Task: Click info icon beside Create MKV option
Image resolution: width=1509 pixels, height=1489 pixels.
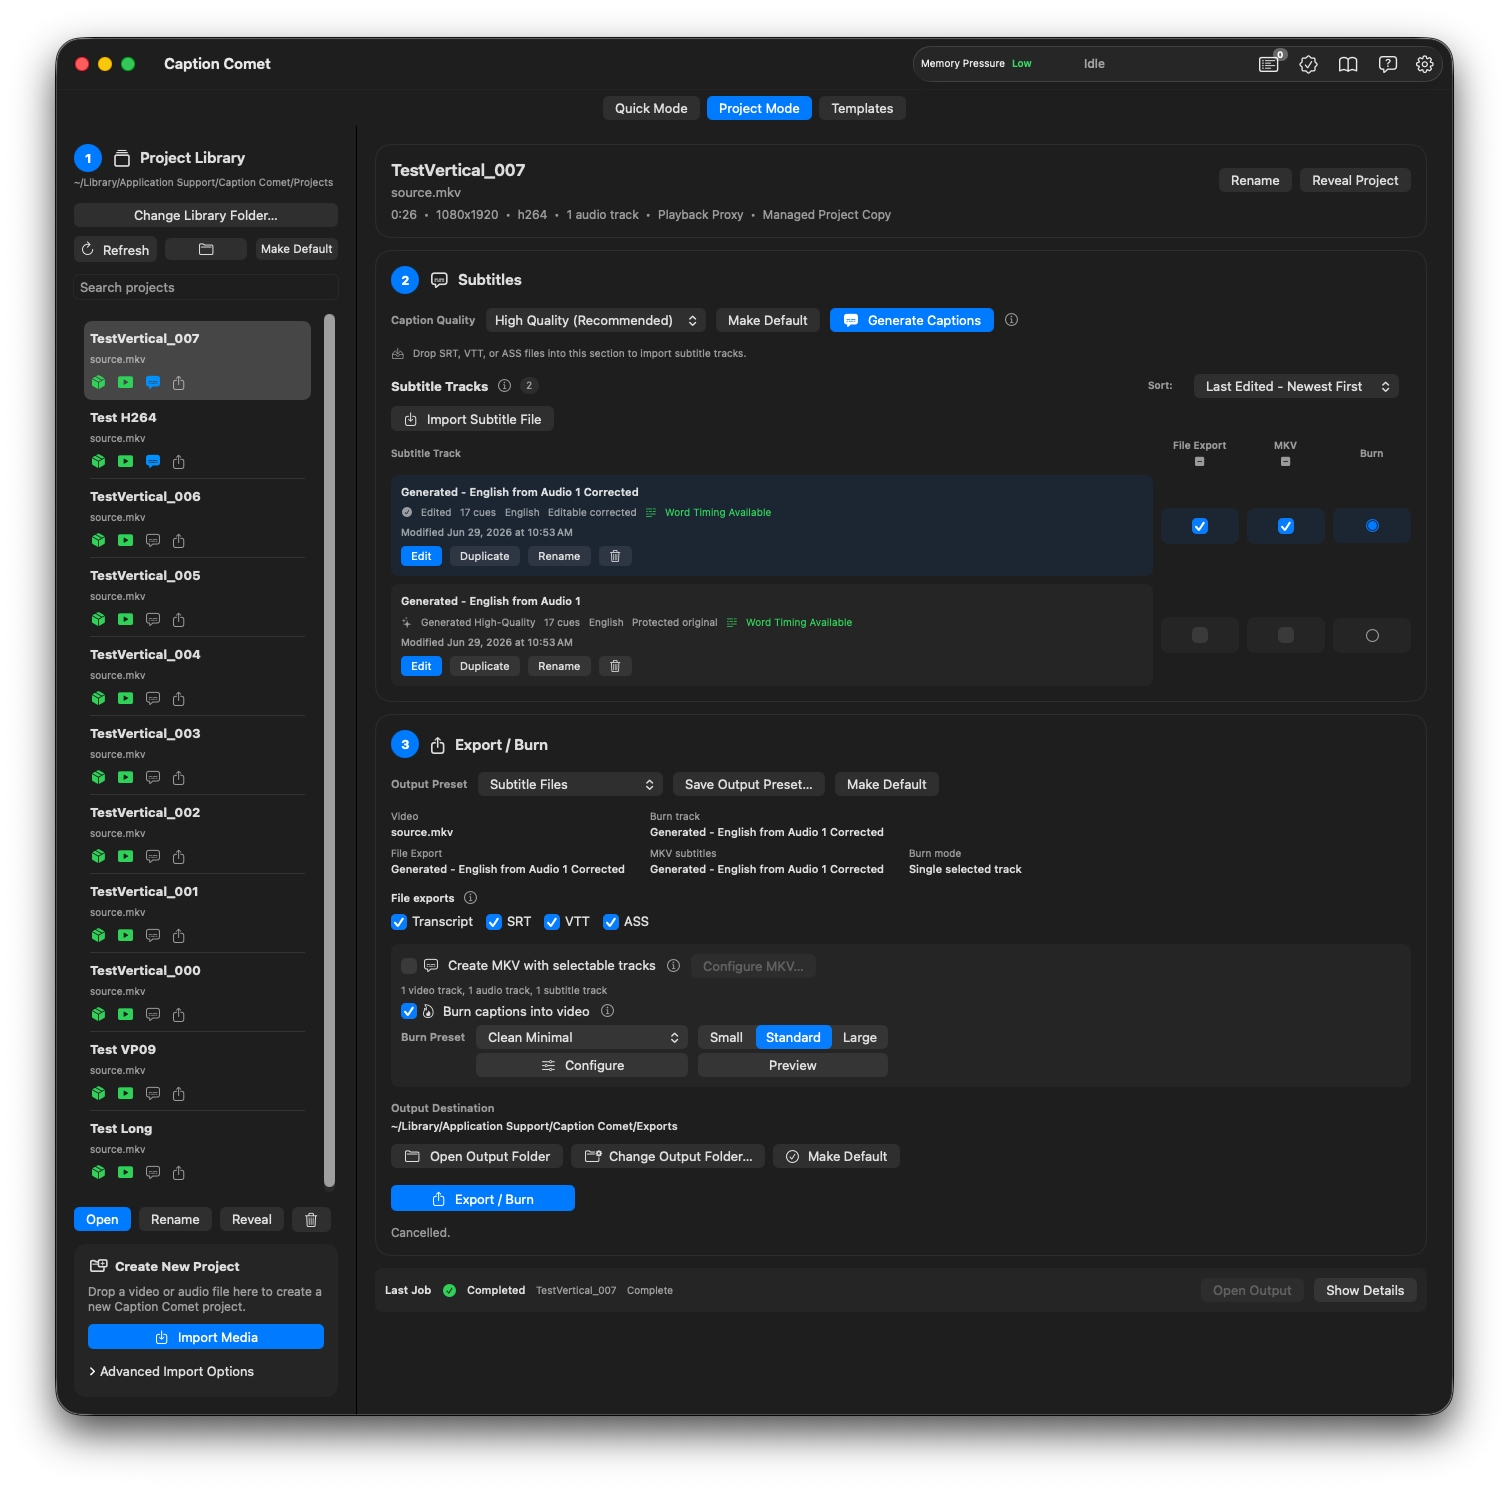Action: pyautogui.click(x=673, y=966)
